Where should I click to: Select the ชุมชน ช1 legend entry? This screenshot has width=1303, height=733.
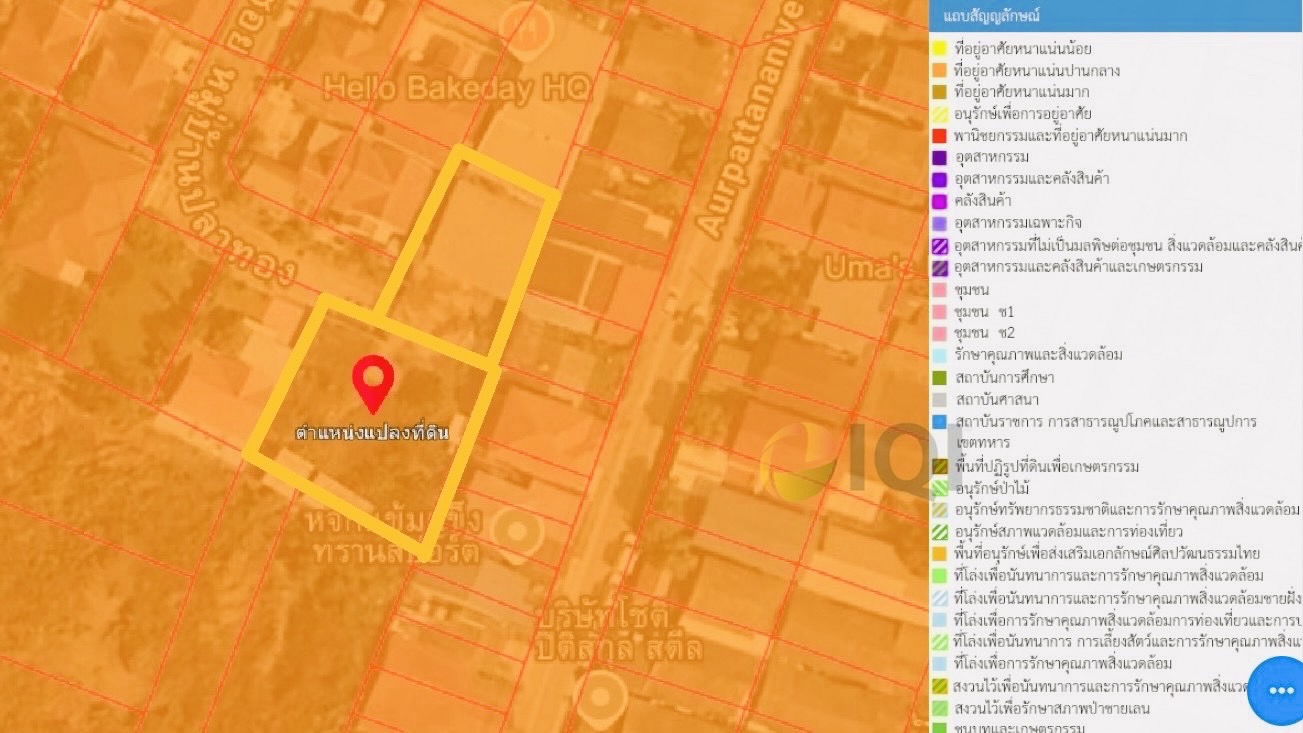984,312
